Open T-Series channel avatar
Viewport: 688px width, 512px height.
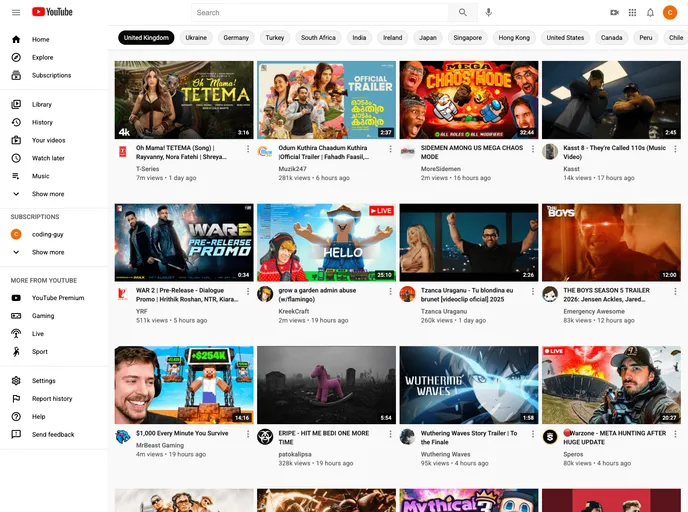click(x=122, y=152)
